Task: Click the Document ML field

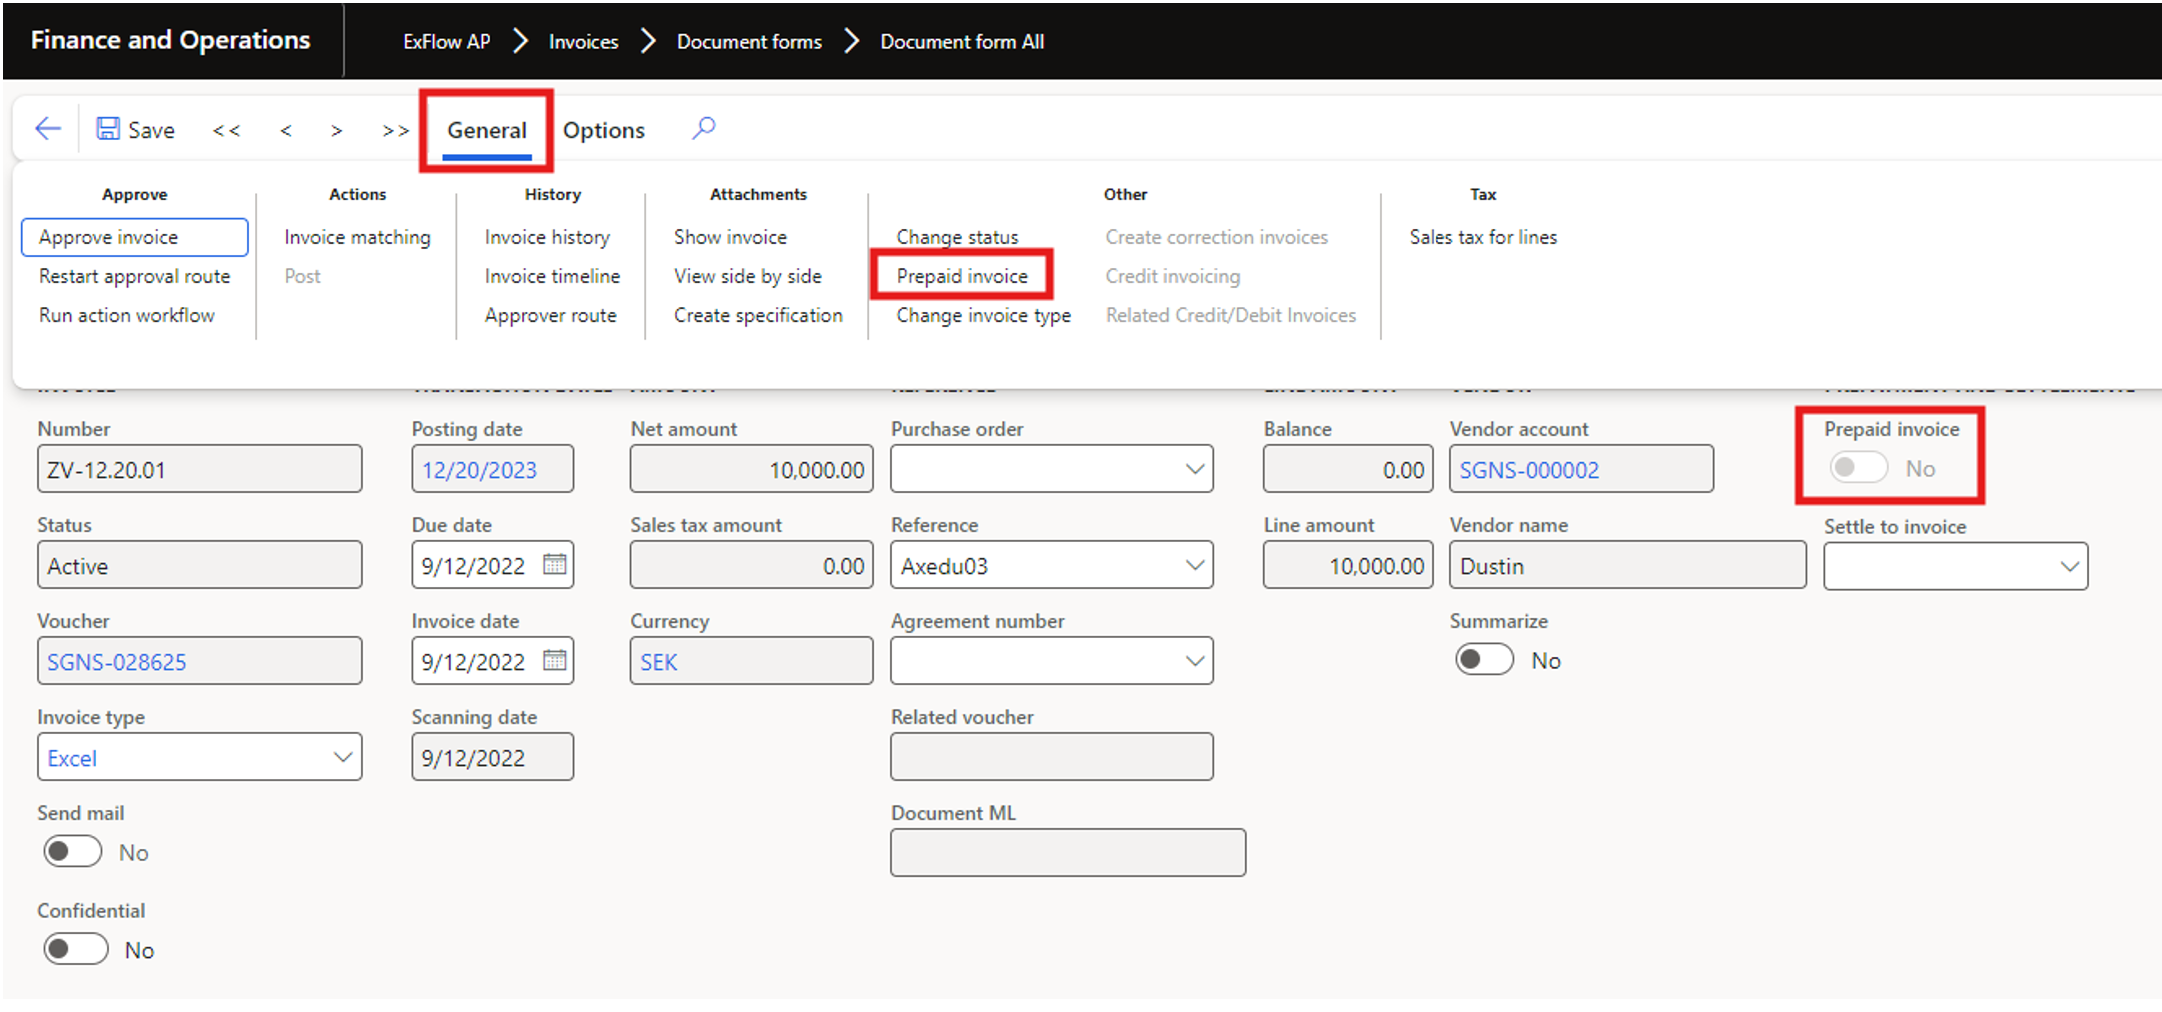Action: pyautogui.click(x=1068, y=853)
